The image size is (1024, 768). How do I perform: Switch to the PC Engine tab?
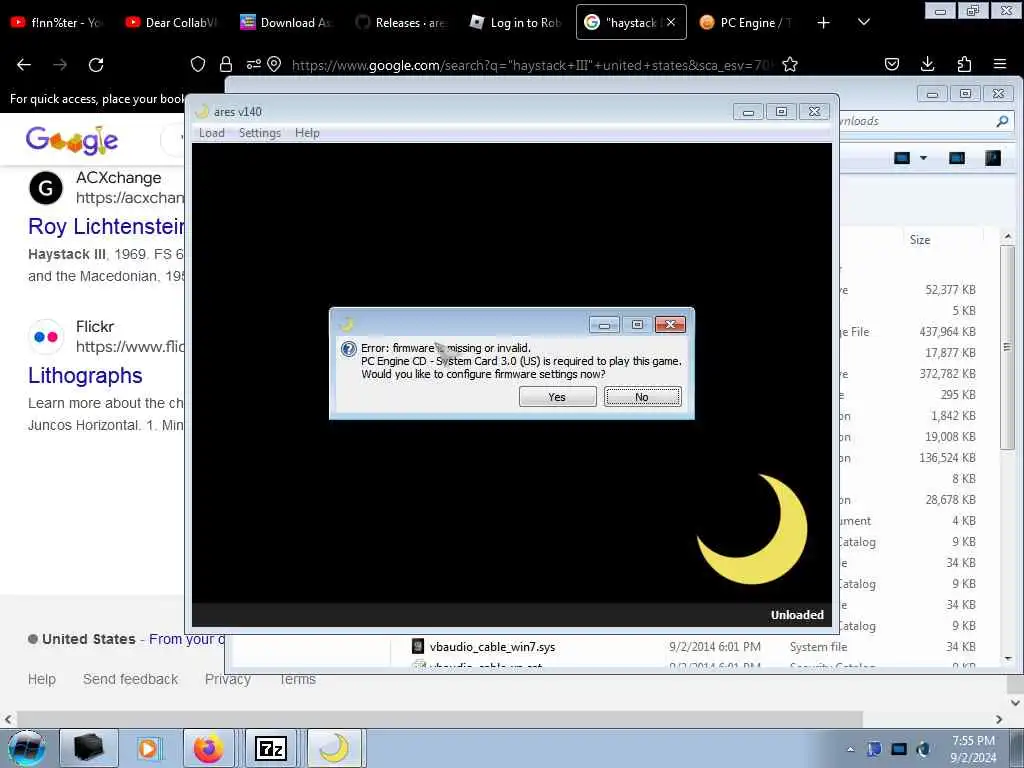click(746, 22)
